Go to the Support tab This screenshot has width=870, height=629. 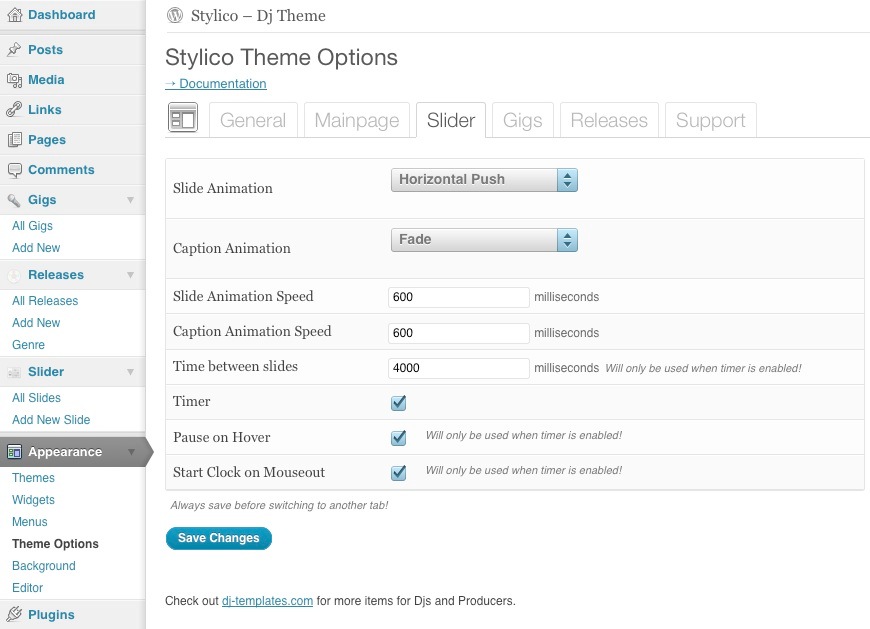(711, 120)
